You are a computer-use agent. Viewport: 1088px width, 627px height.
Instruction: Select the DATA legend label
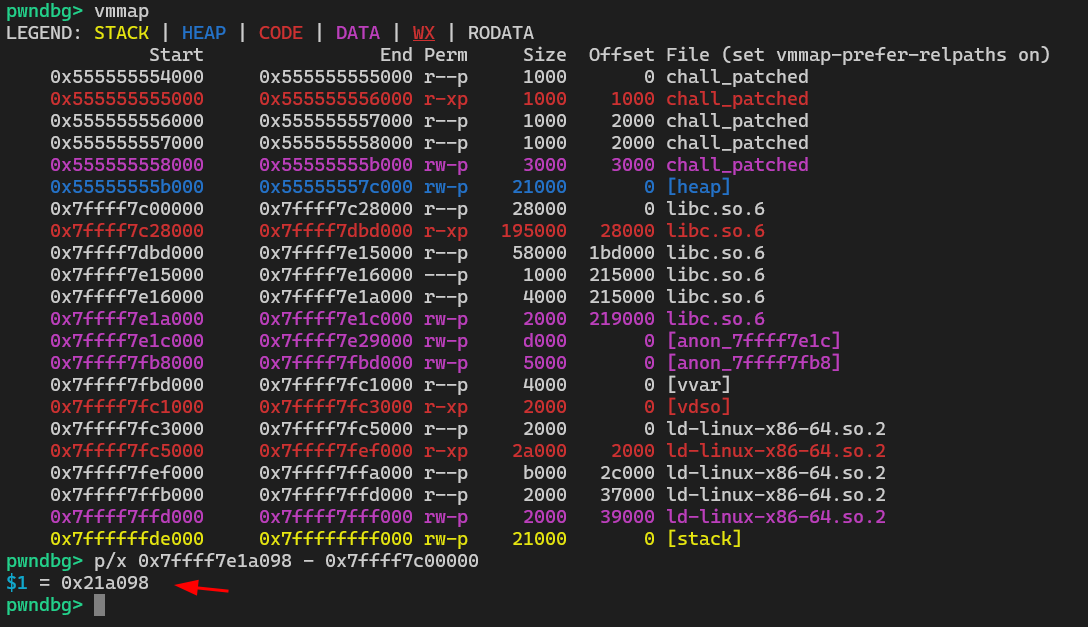(357, 33)
